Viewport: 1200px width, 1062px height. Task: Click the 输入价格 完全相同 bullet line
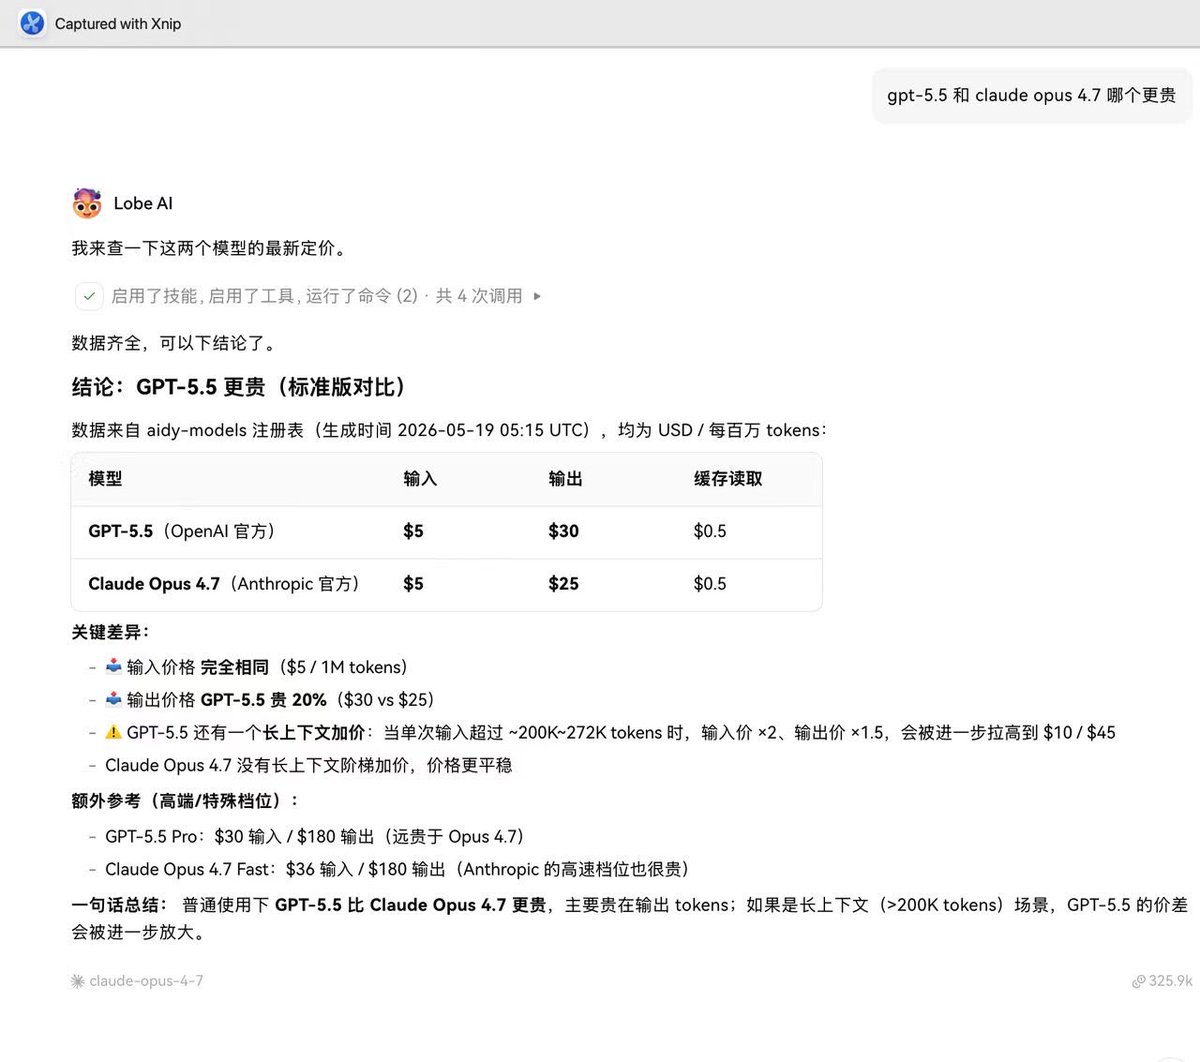click(x=256, y=667)
